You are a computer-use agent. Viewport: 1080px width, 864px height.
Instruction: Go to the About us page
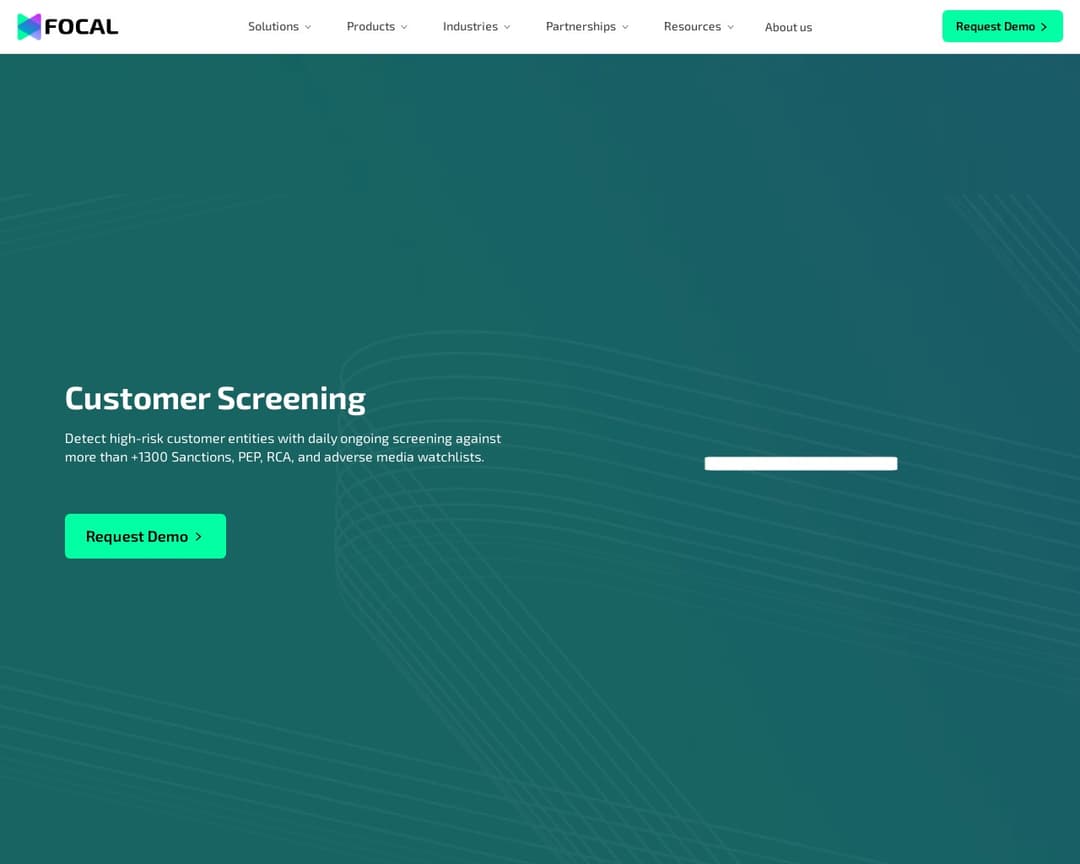pos(788,27)
